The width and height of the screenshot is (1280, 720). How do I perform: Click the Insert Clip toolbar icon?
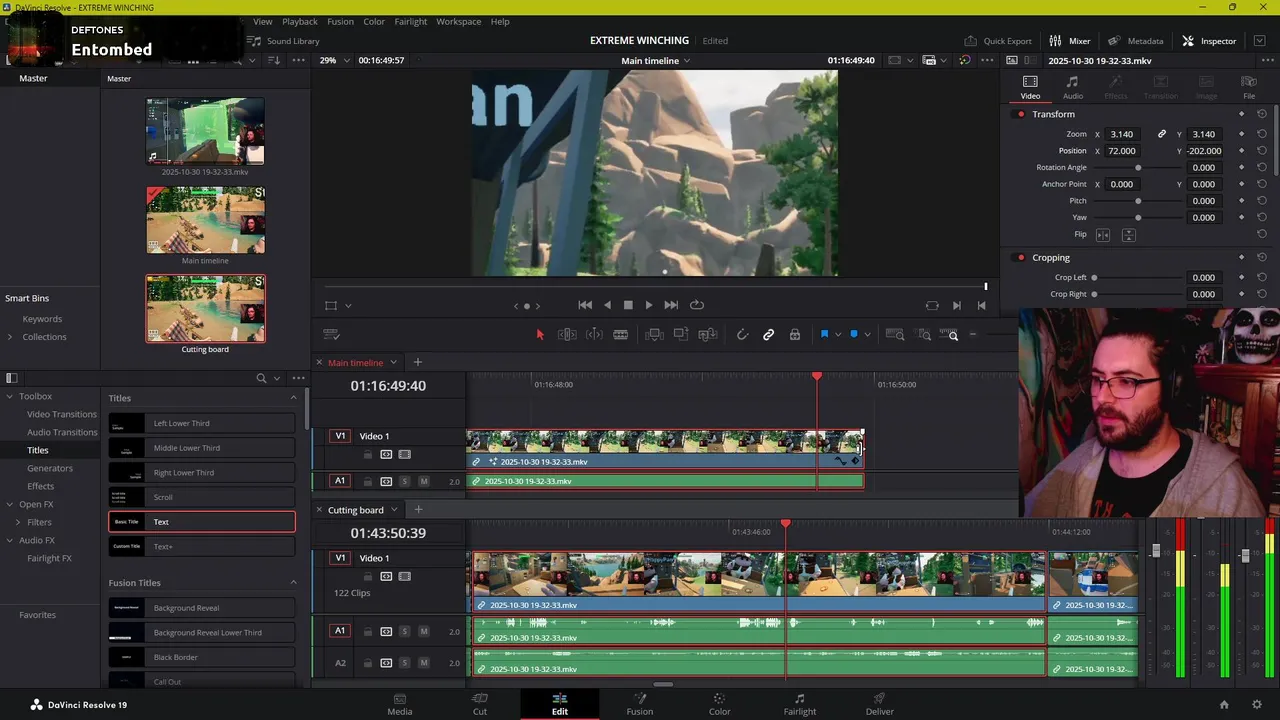click(654, 335)
